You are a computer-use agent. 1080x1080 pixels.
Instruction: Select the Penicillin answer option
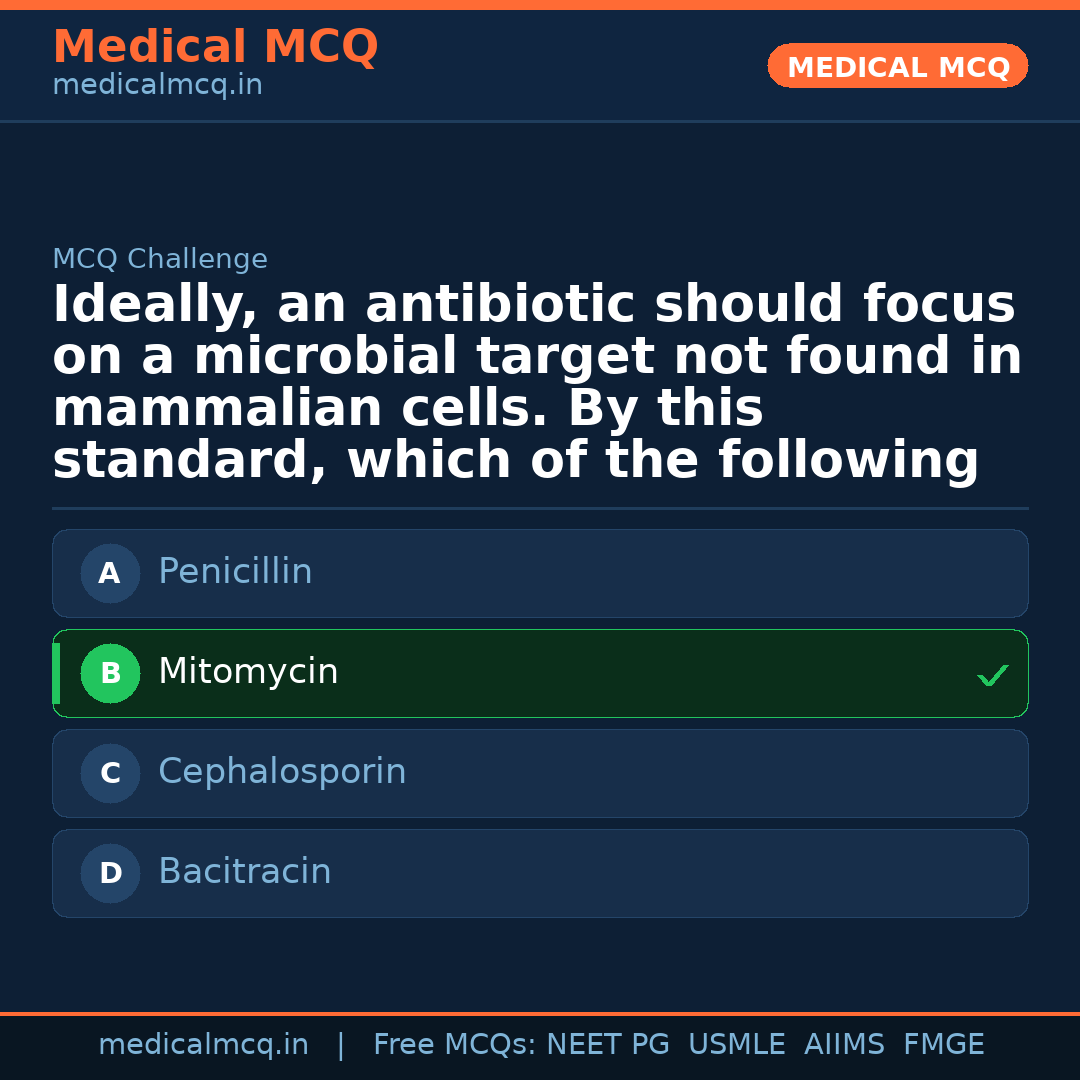[x=540, y=574]
